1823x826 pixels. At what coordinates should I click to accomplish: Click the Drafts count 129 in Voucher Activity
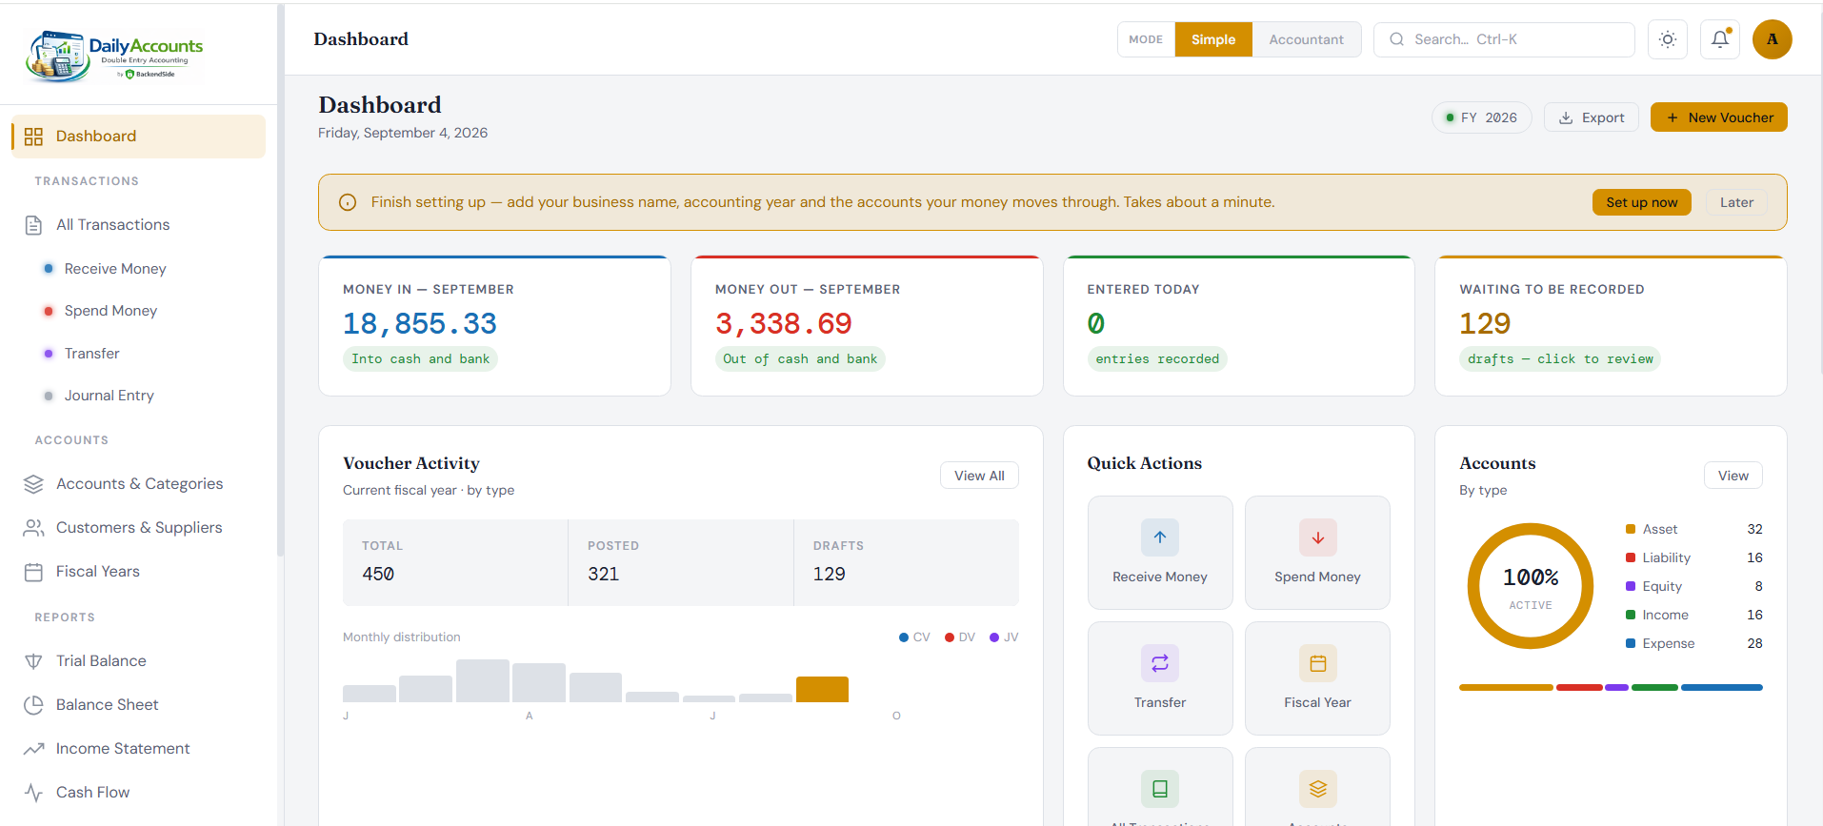pos(829,574)
